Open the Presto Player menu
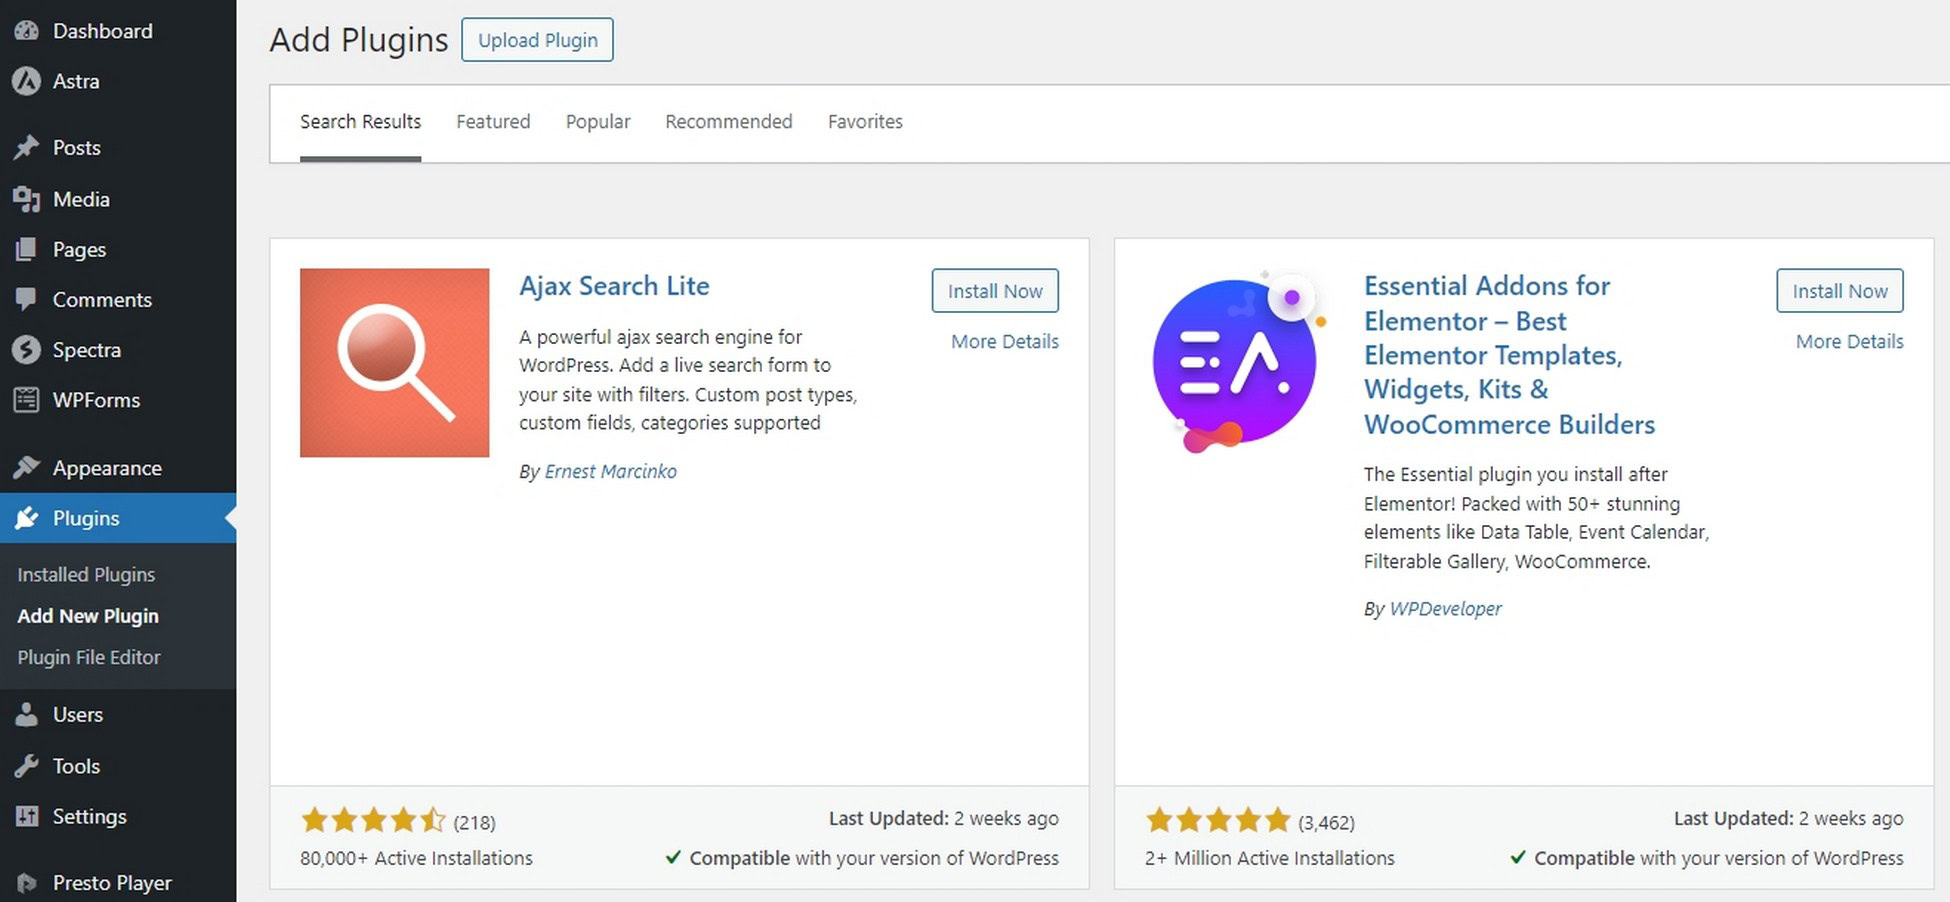This screenshot has height=902, width=1950. click(x=118, y=883)
